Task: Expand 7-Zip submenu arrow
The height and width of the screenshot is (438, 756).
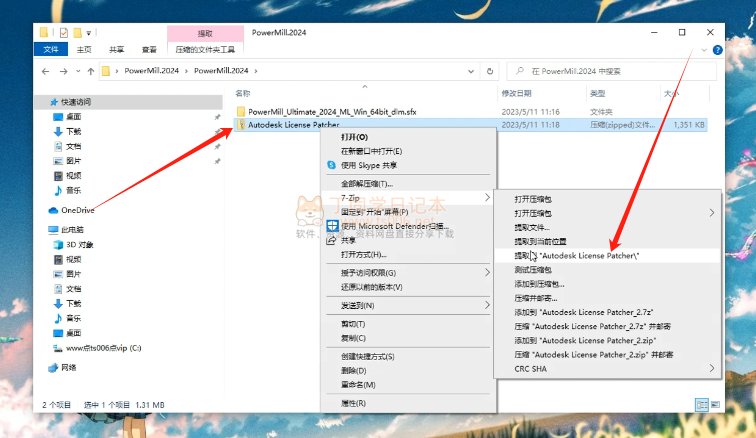Action: (487, 197)
